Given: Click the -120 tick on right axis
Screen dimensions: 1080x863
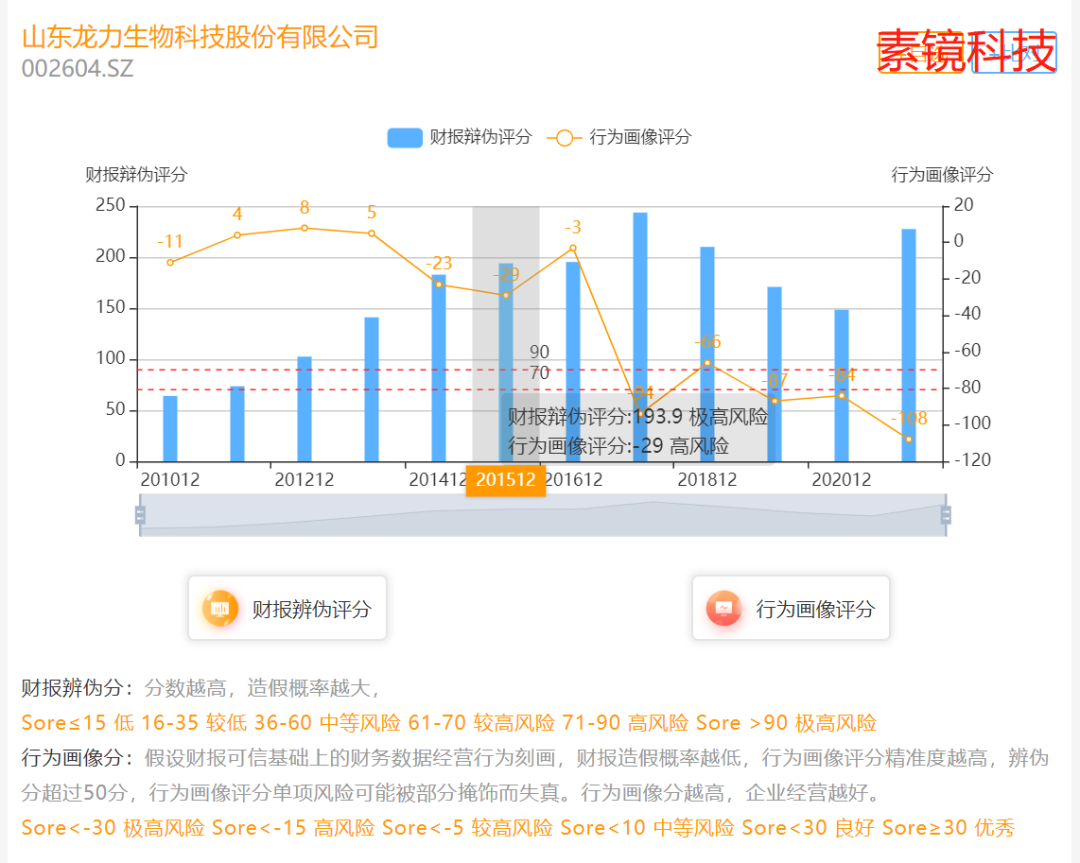Looking at the screenshot, I should (973, 459).
